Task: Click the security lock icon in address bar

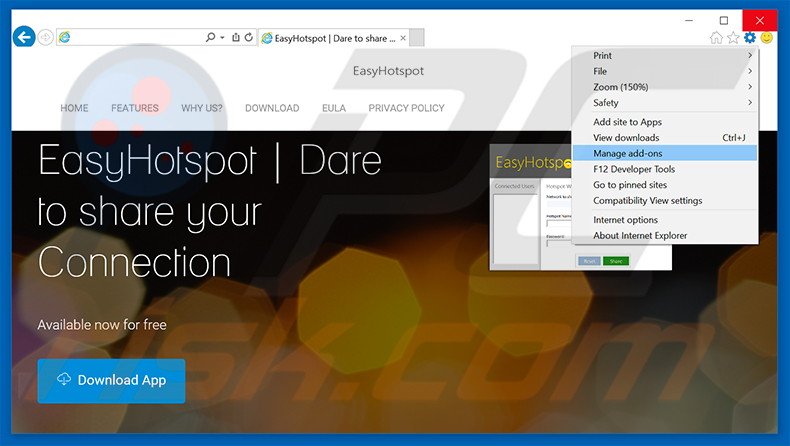Action: pos(236,37)
